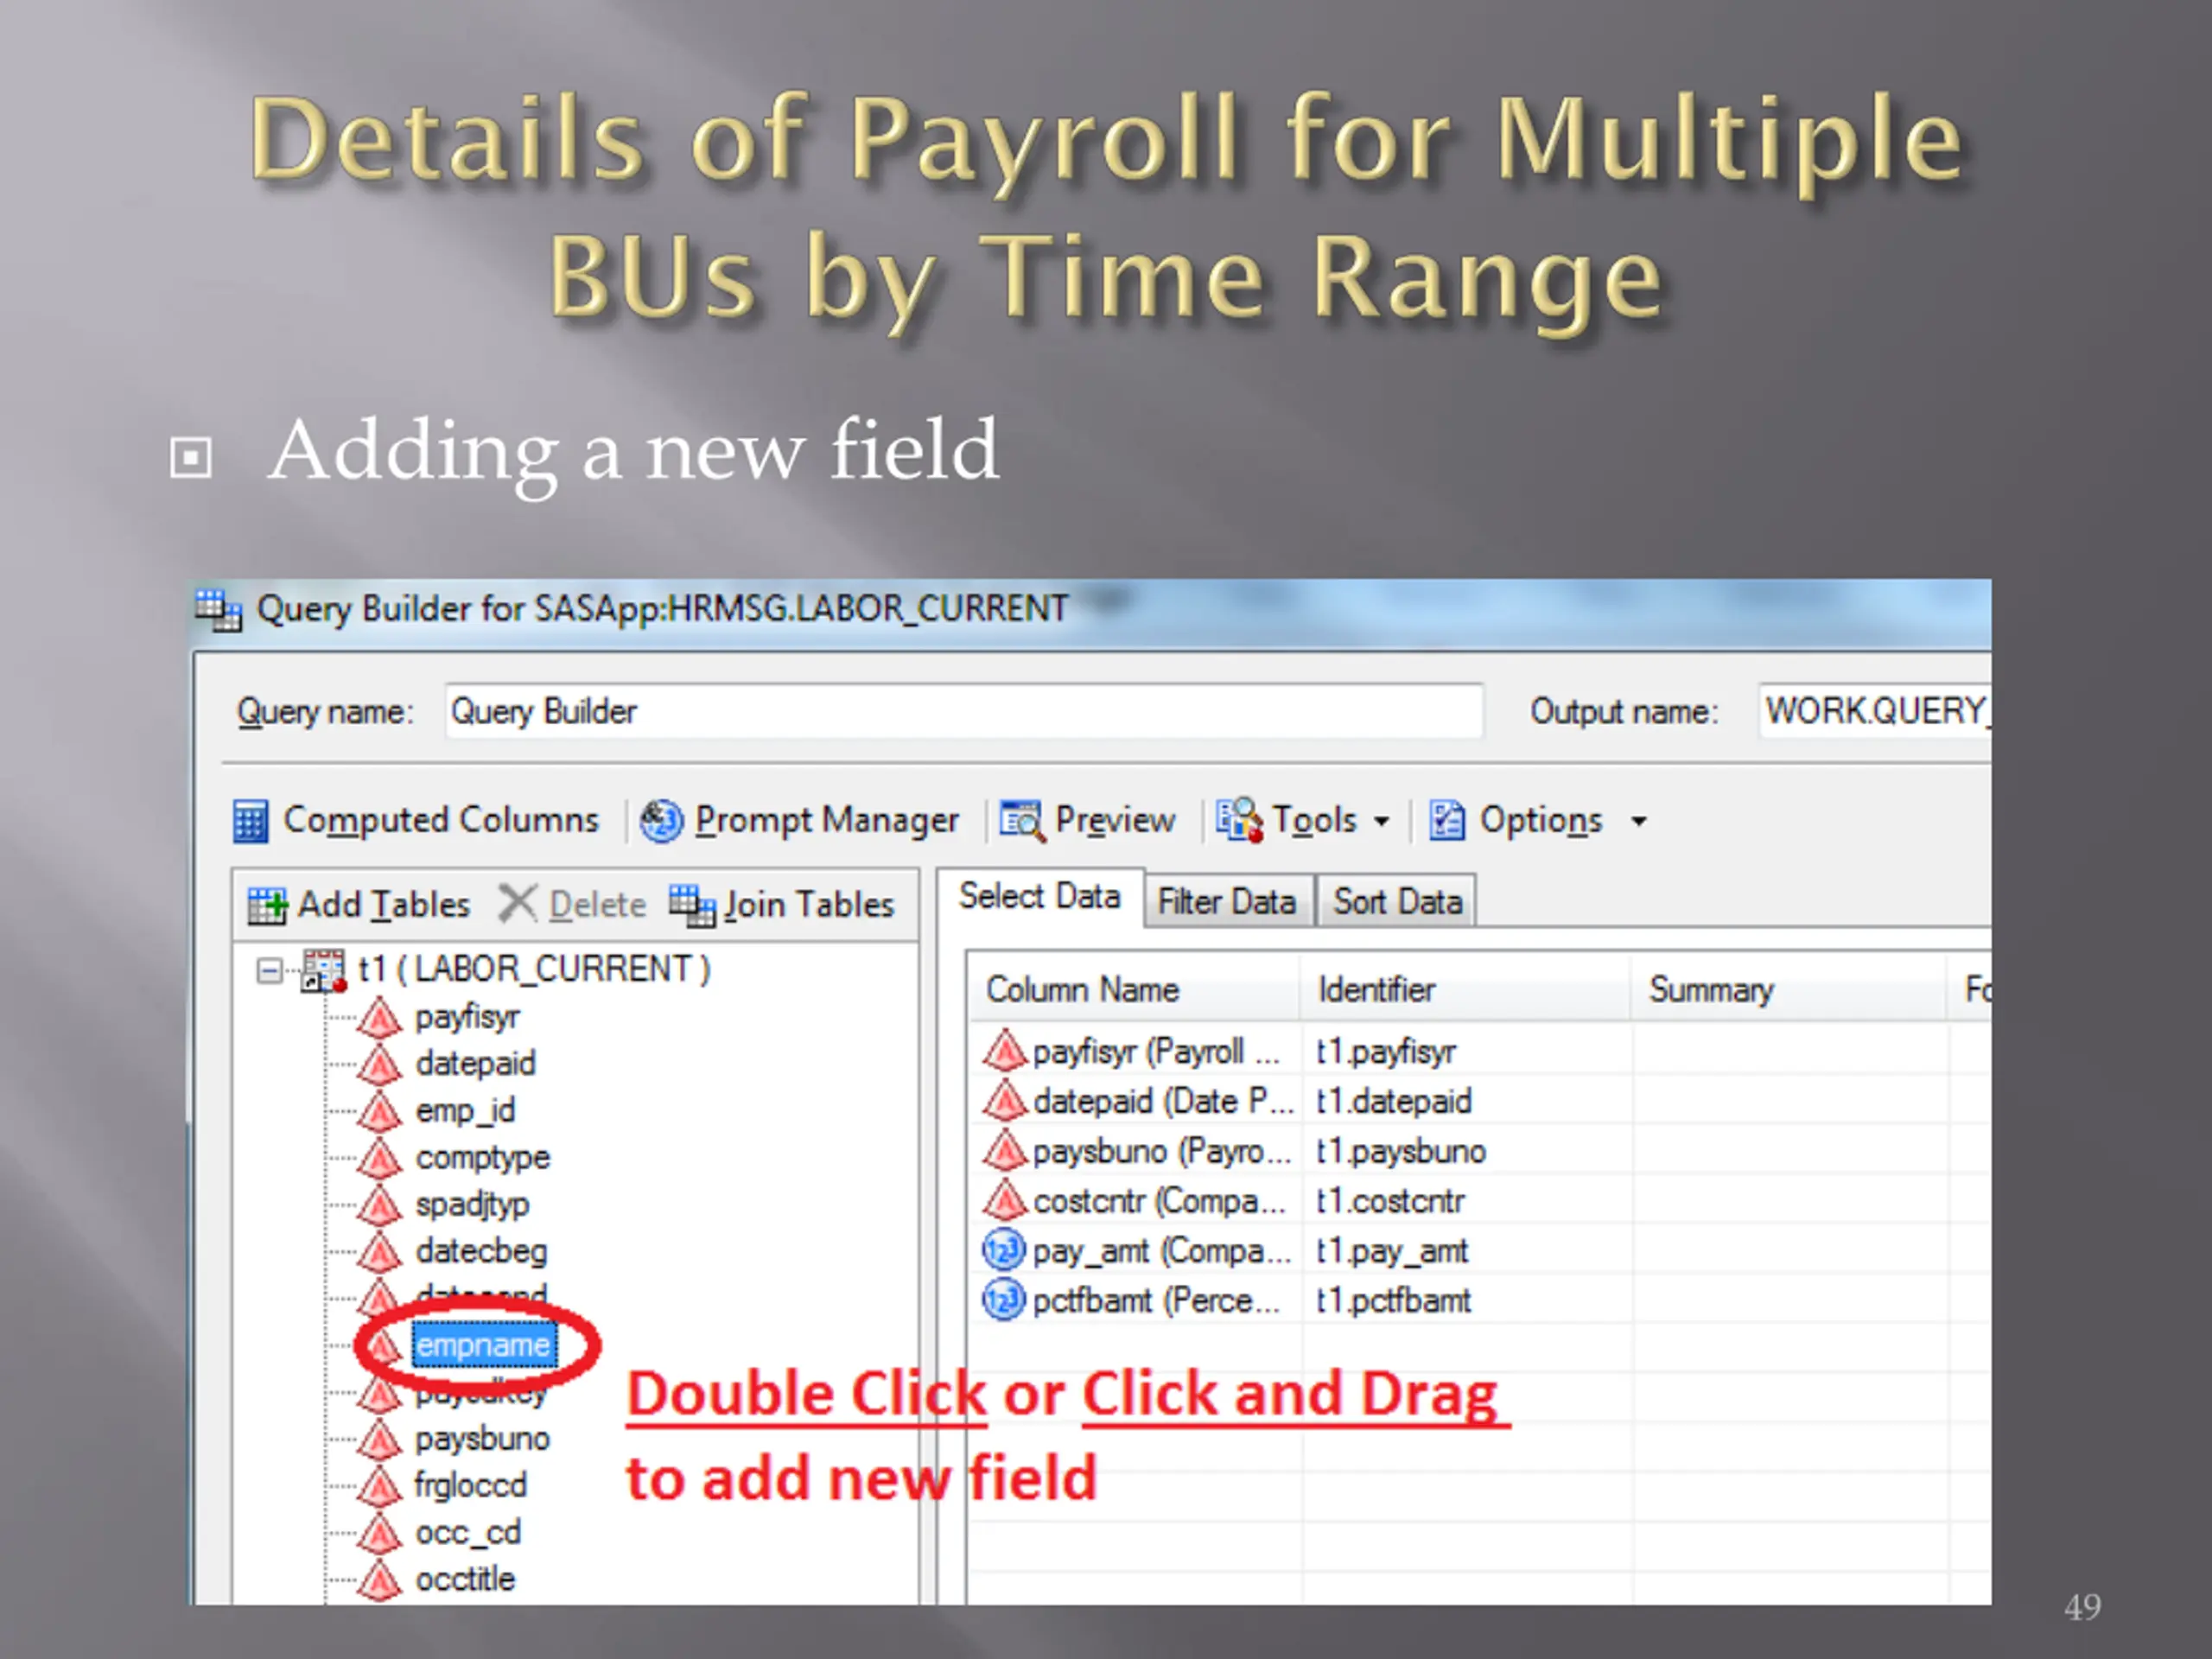Select occtitle field name in tree

click(465, 1581)
